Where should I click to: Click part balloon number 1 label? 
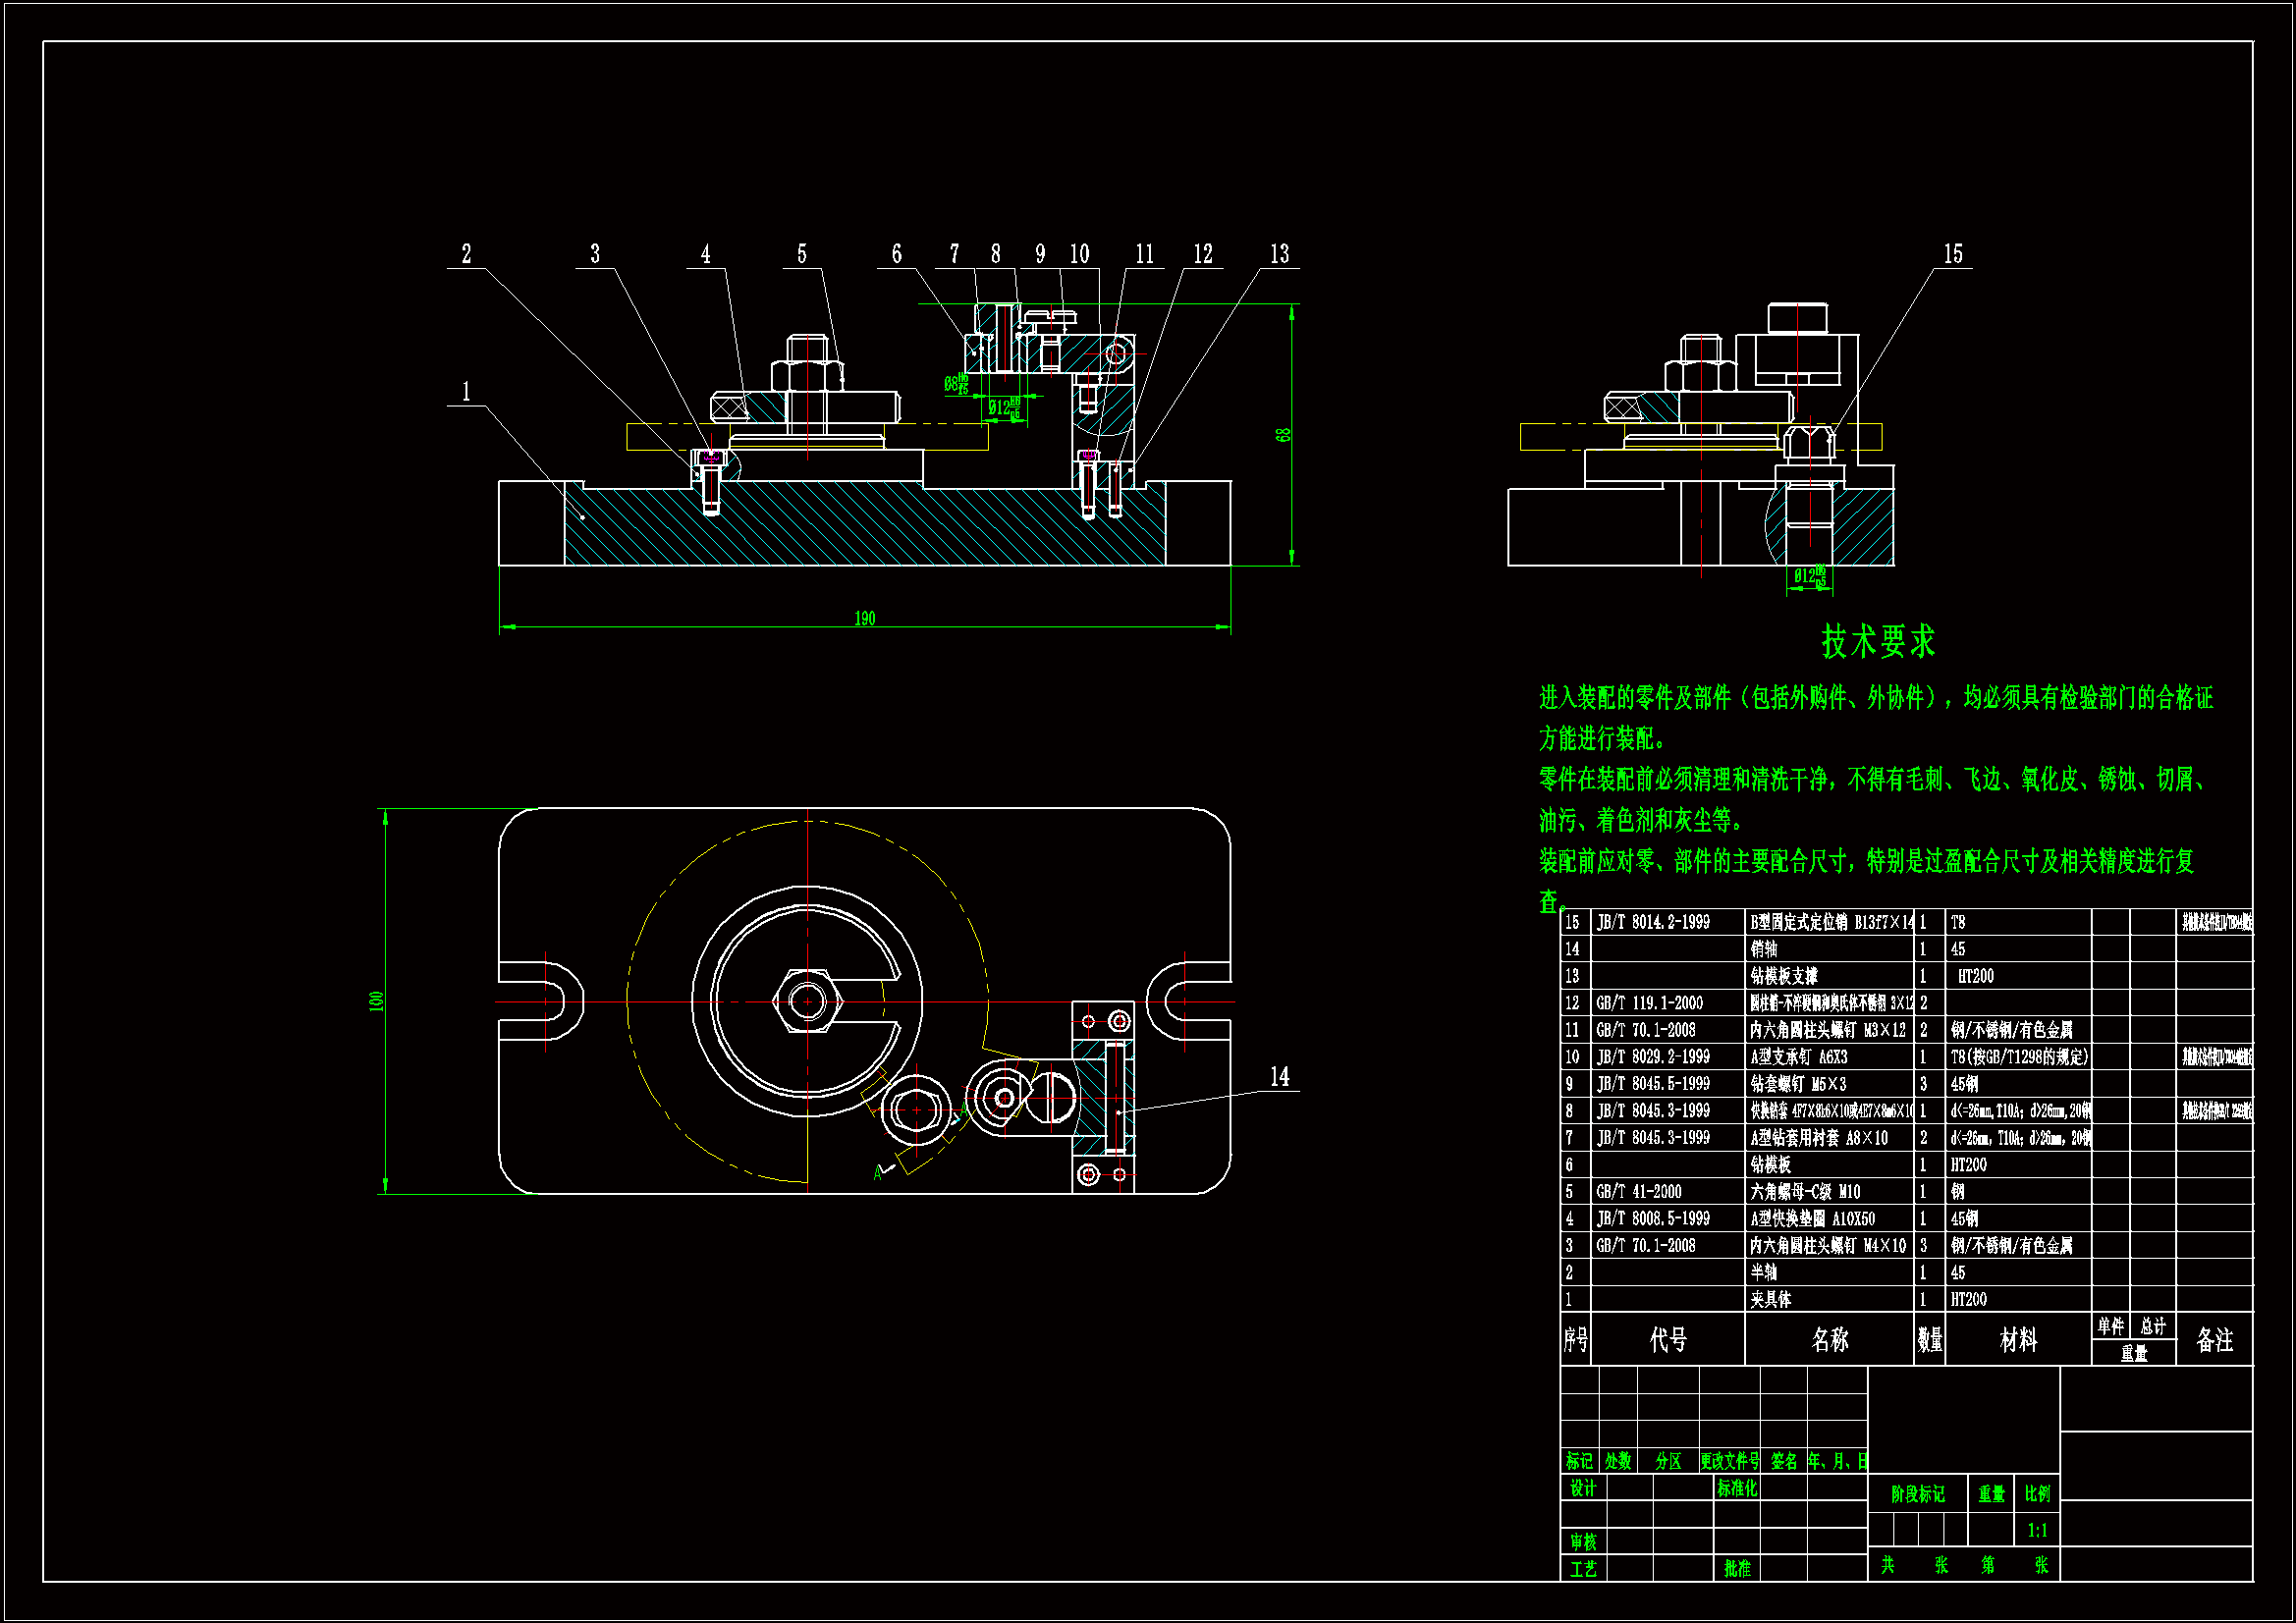[x=466, y=391]
